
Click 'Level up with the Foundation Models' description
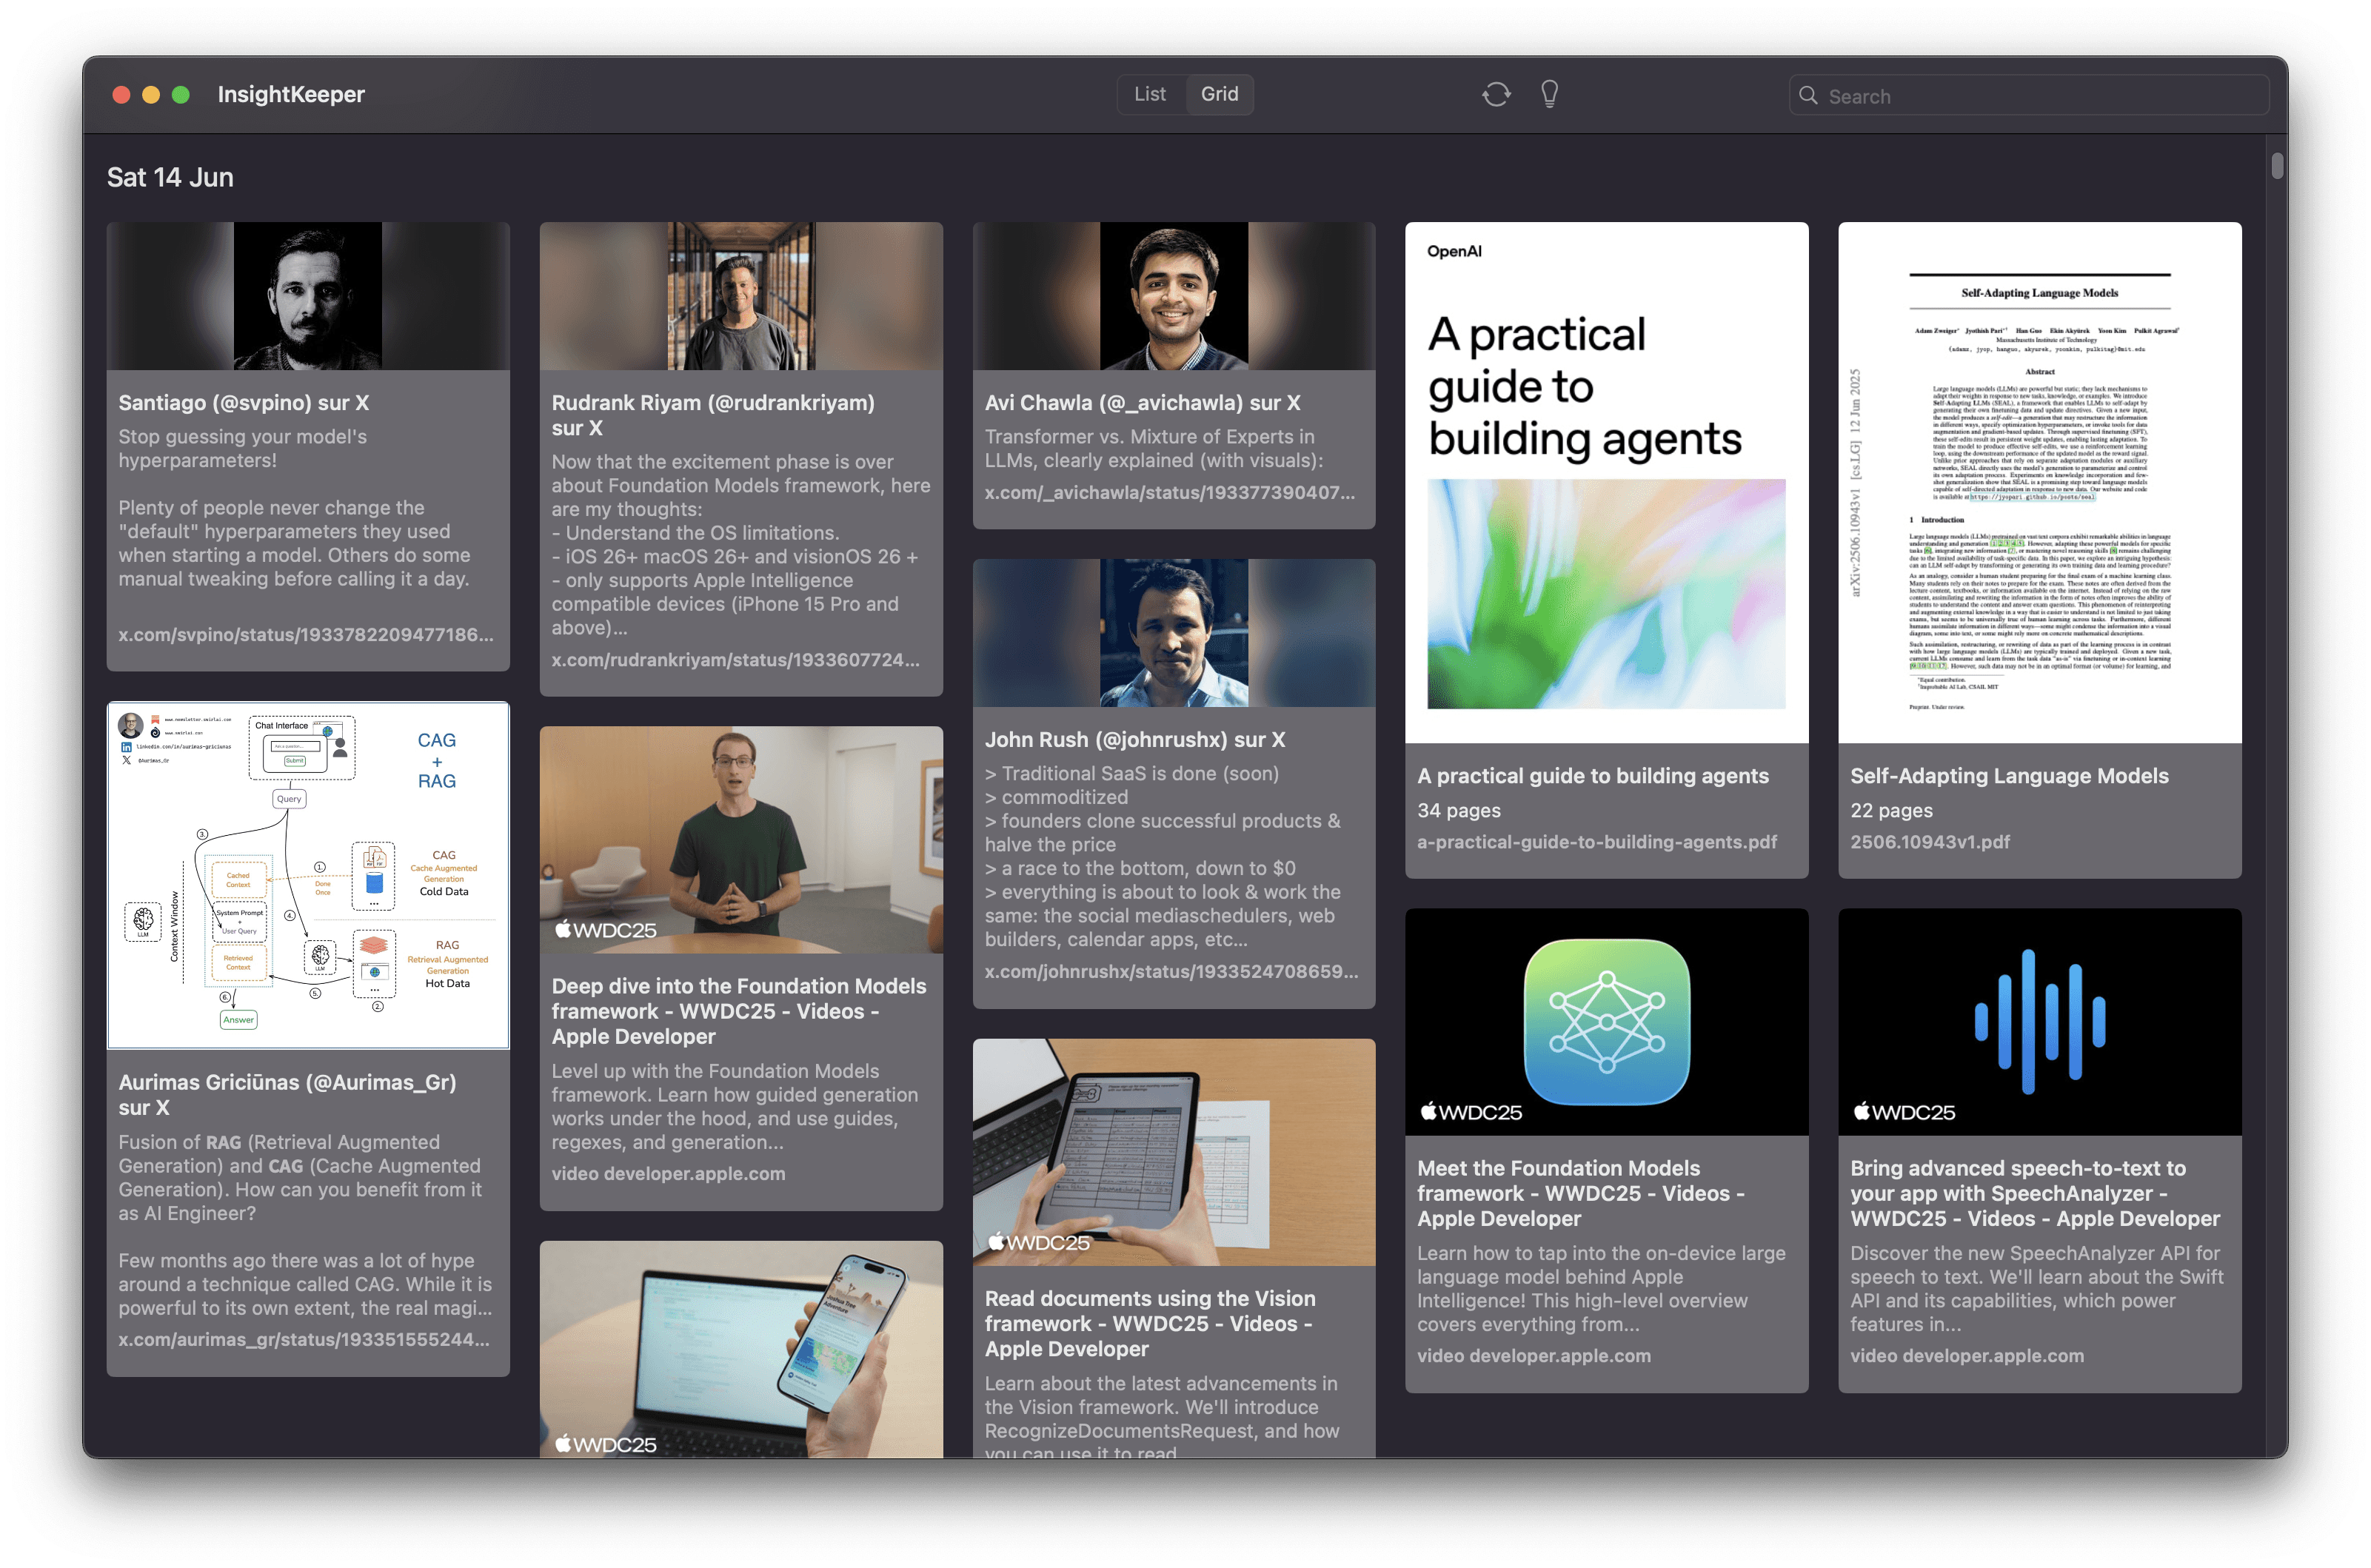click(734, 1107)
